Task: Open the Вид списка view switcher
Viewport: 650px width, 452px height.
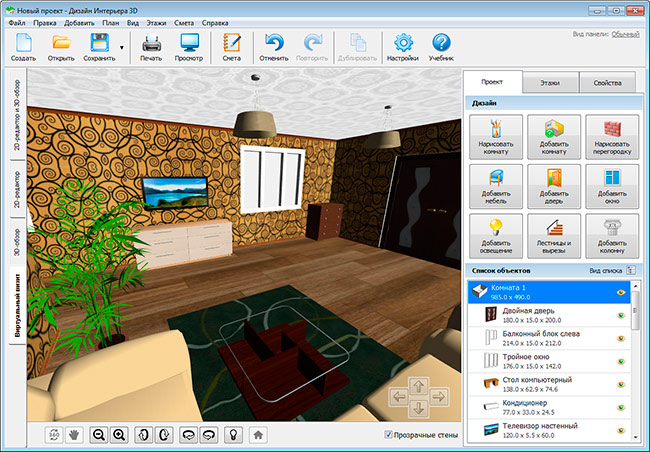Action: (631, 270)
